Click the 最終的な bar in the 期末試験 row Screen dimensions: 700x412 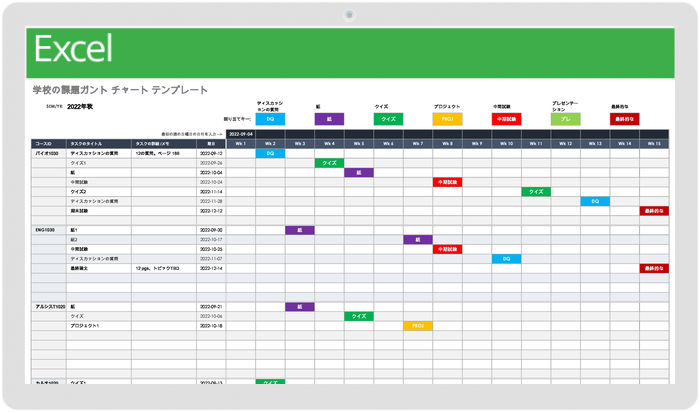click(654, 211)
